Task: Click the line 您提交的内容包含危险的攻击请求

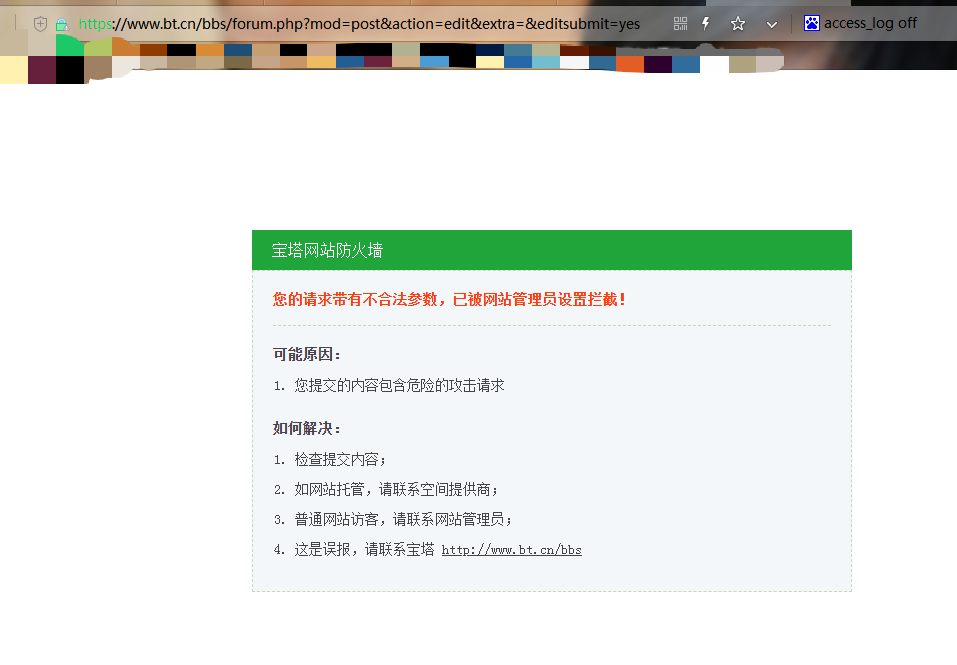Action: pos(399,386)
